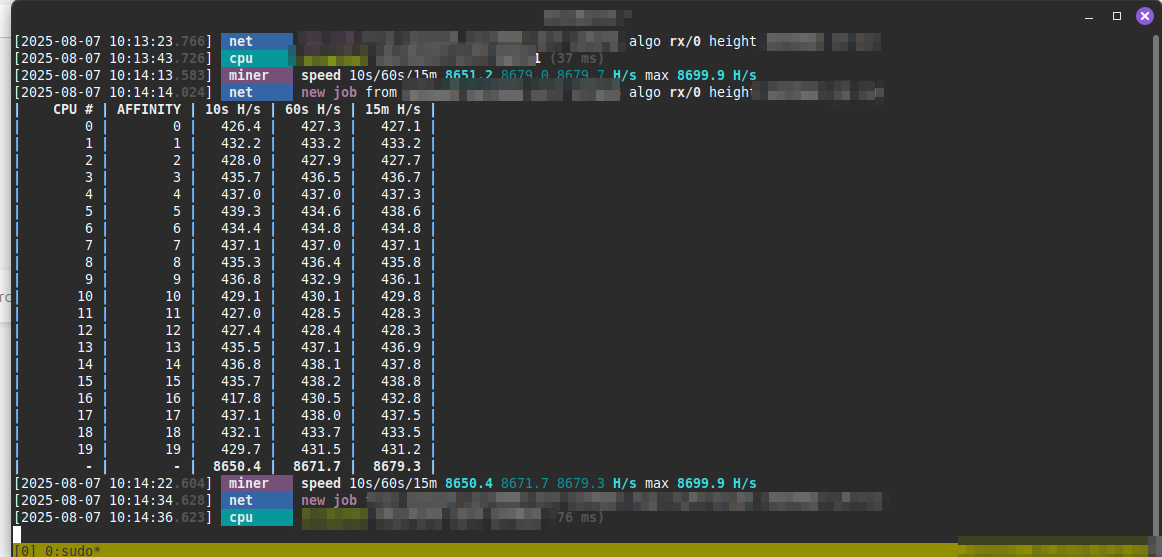1162x557 pixels.
Task: Click the 15m value 438.6 for CPU 5
Action: click(401, 212)
